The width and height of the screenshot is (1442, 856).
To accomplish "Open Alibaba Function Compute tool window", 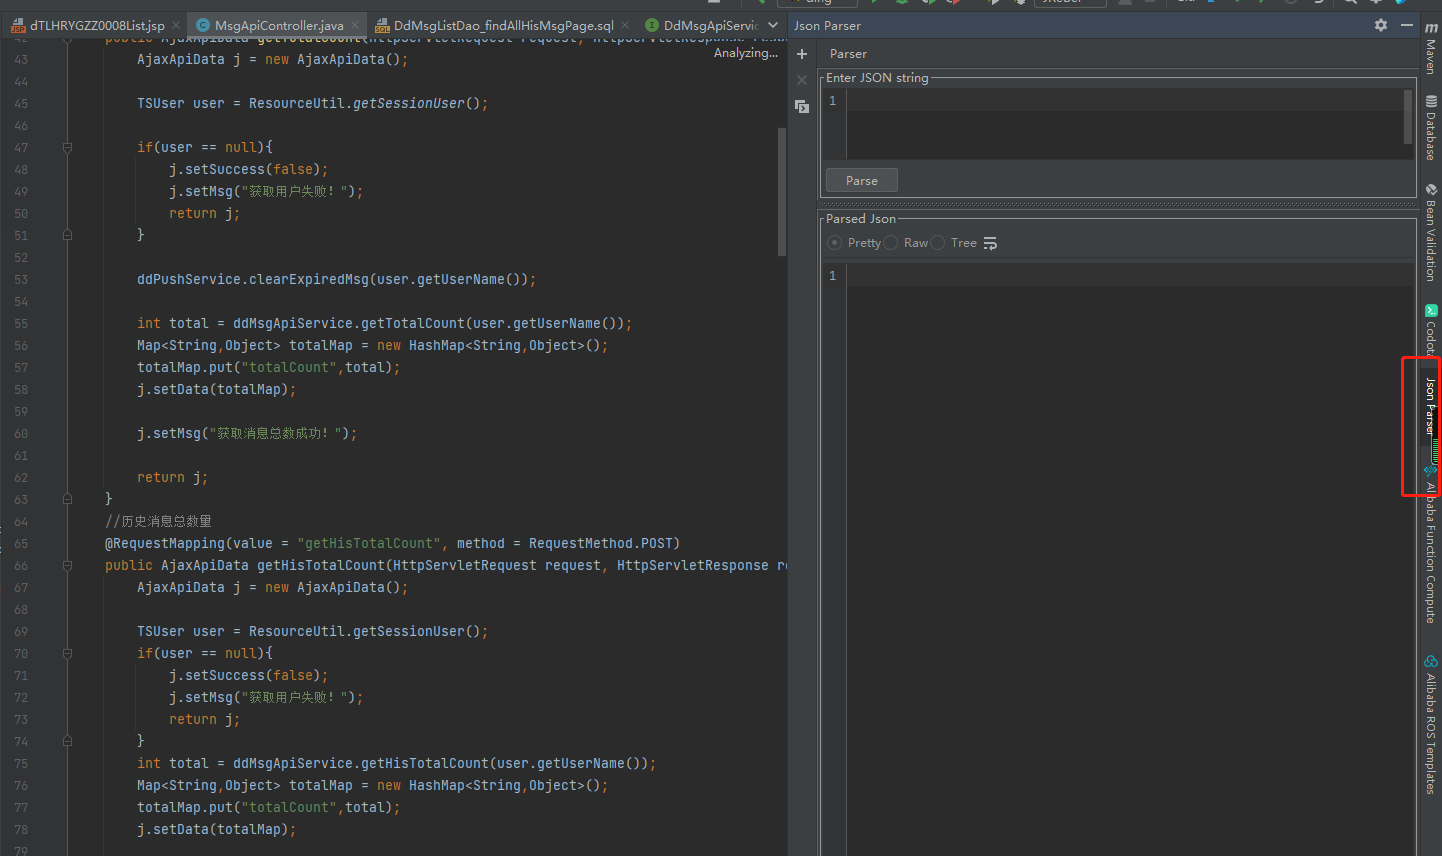I will tap(1431, 545).
